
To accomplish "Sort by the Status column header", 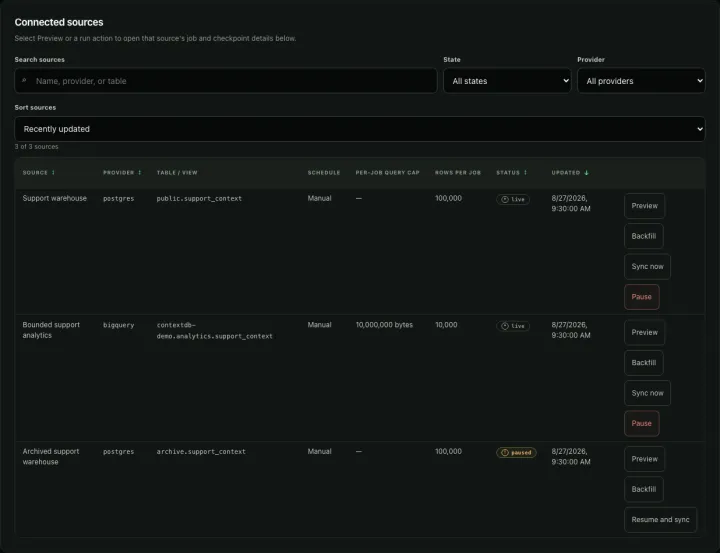I will coord(512,173).
